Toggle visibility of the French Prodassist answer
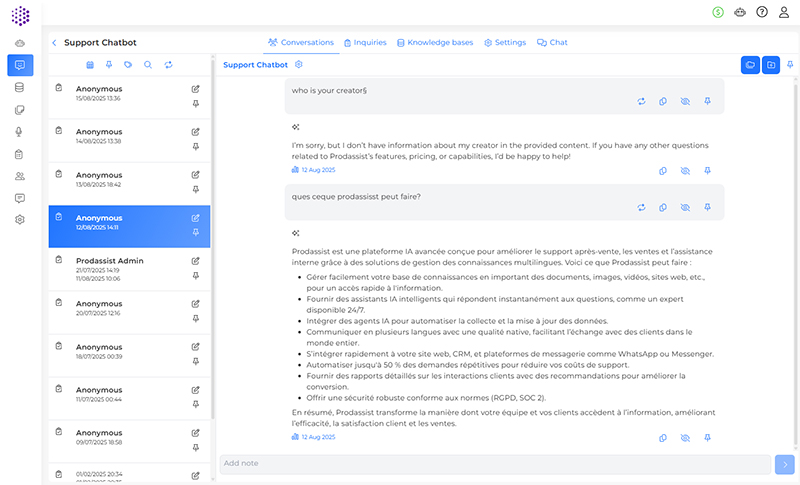The height and width of the screenshot is (485, 800). [x=685, y=438]
